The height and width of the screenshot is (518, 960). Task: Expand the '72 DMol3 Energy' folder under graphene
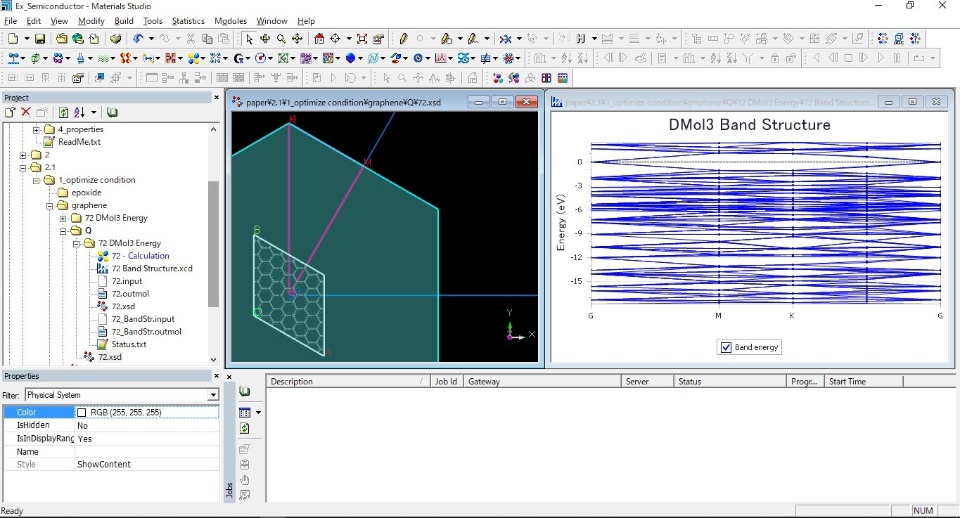click(x=63, y=218)
